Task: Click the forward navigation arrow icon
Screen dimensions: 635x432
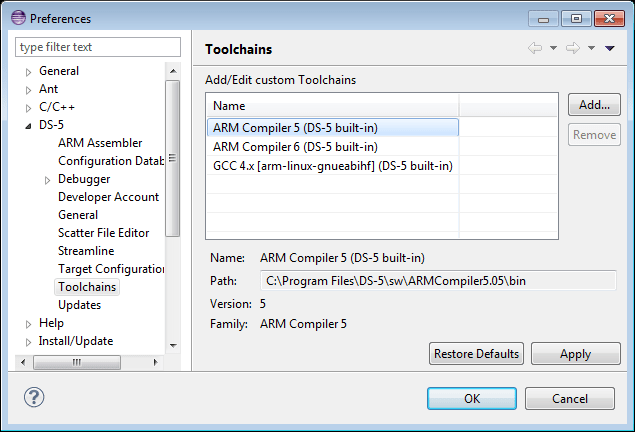Action: tap(573, 48)
